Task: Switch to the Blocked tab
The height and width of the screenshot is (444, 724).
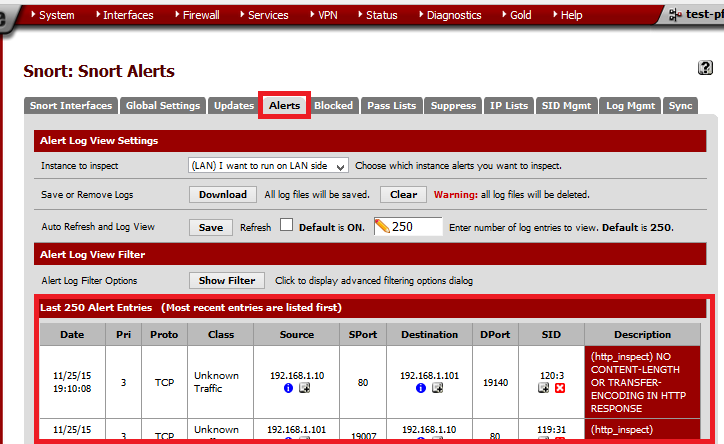Action: [x=333, y=105]
